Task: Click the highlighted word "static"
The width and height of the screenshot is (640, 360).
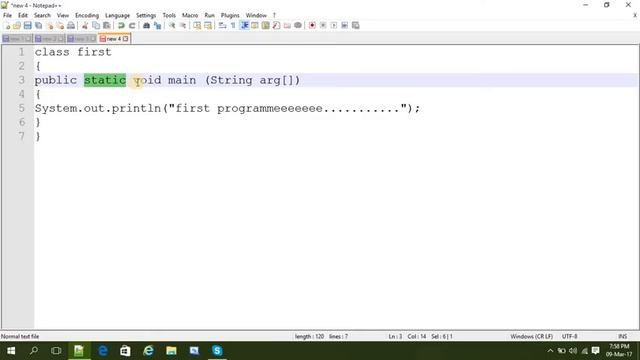Action: (x=105, y=80)
